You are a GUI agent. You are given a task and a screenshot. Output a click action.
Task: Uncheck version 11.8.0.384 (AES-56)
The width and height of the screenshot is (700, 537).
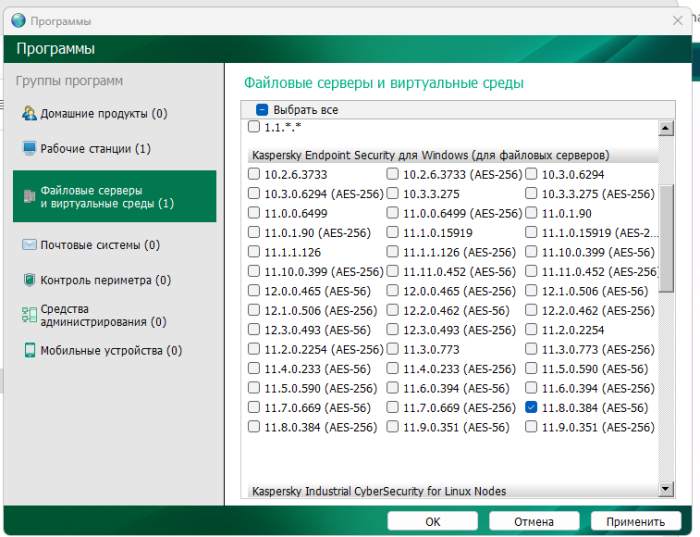(x=531, y=408)
